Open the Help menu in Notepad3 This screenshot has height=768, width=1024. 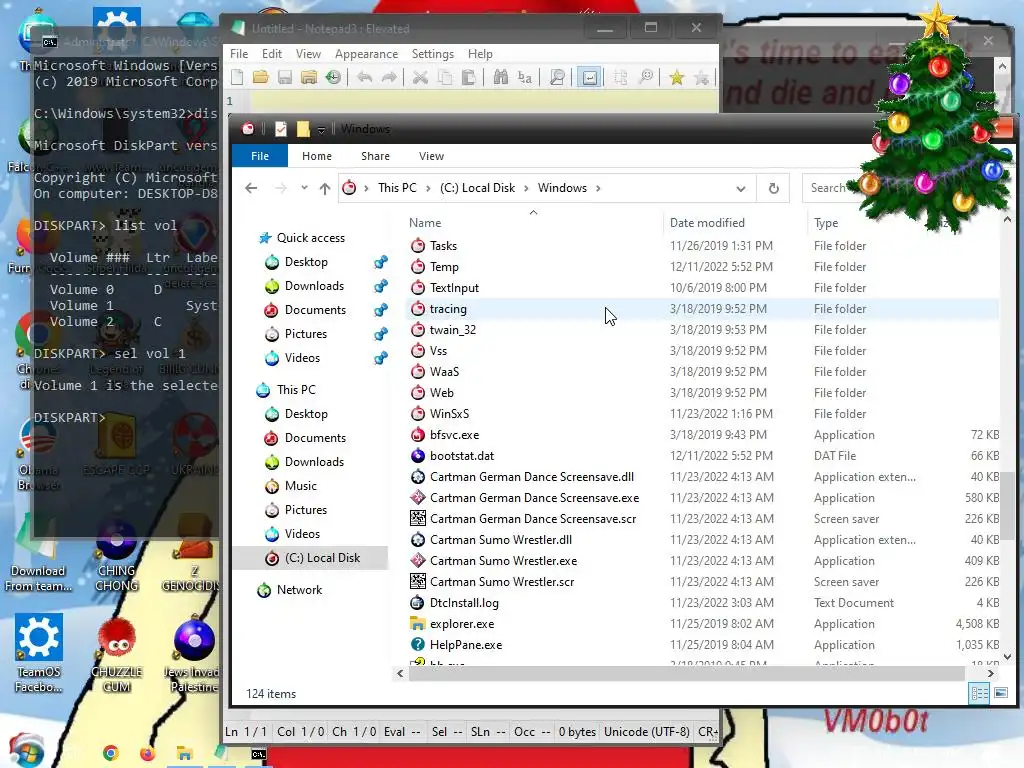pos(480,54)
